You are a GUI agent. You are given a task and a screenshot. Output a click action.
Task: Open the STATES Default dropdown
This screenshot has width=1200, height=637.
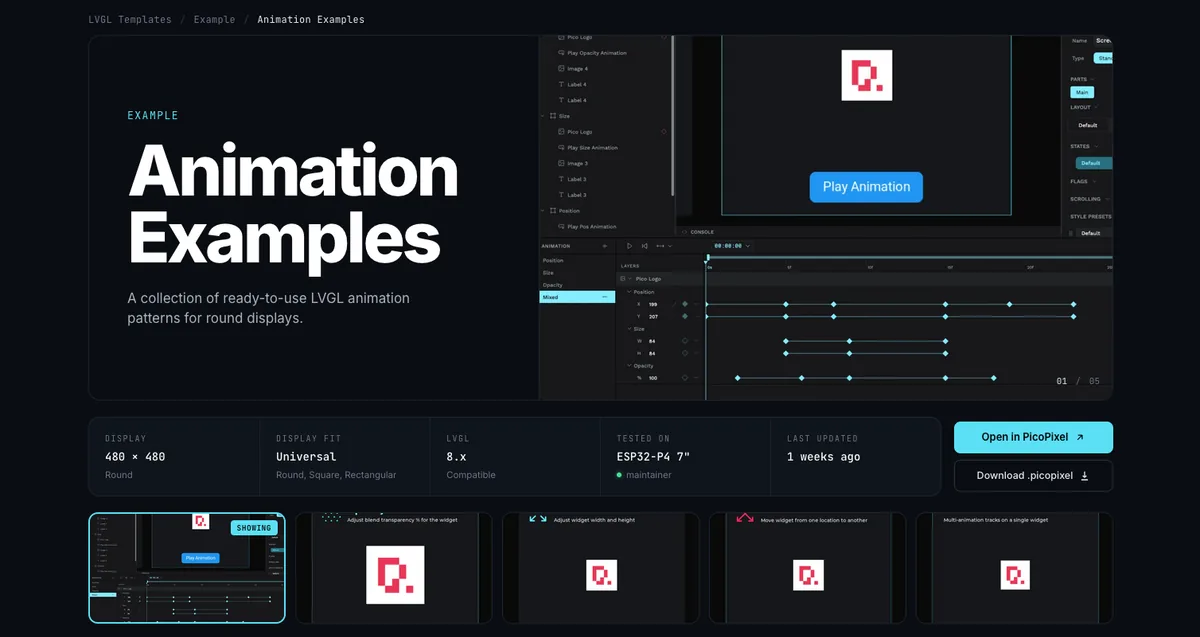tap(1093, 163)
